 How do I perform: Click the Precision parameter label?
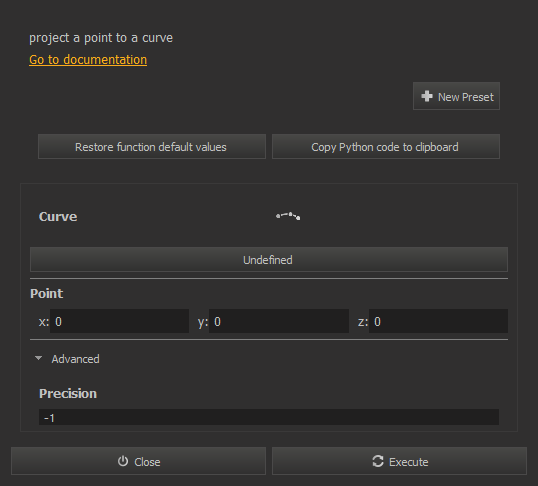tap(68, 393)
